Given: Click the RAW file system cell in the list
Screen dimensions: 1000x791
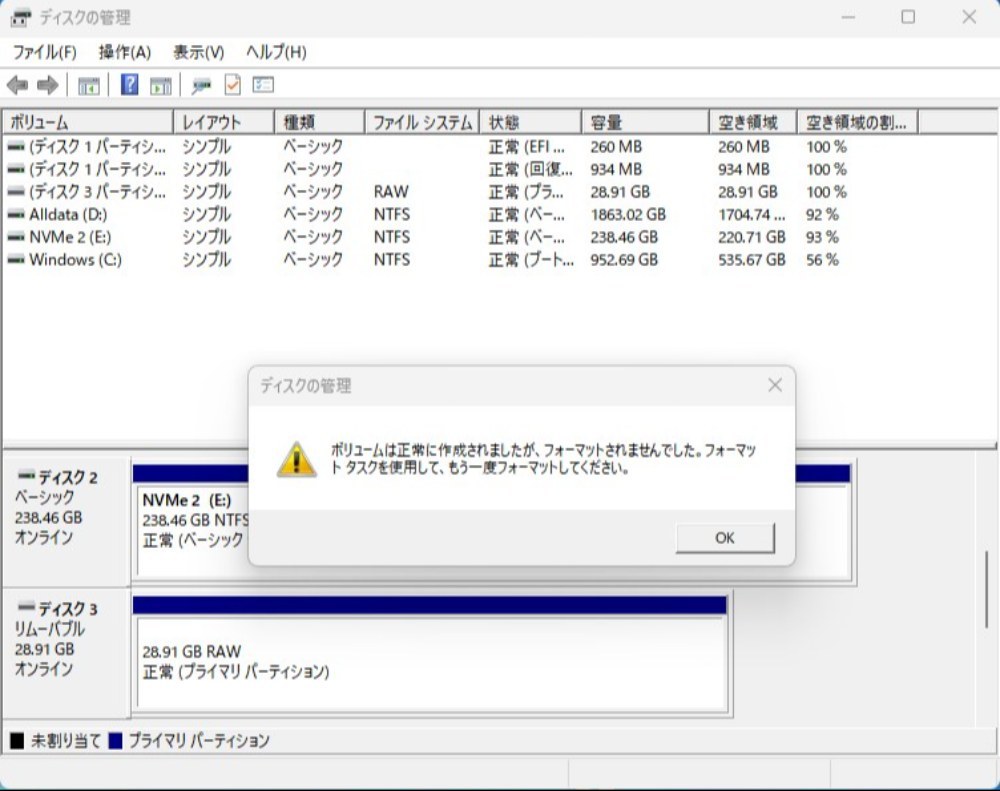Looking at the screenshot, I should tap(391, 192).
